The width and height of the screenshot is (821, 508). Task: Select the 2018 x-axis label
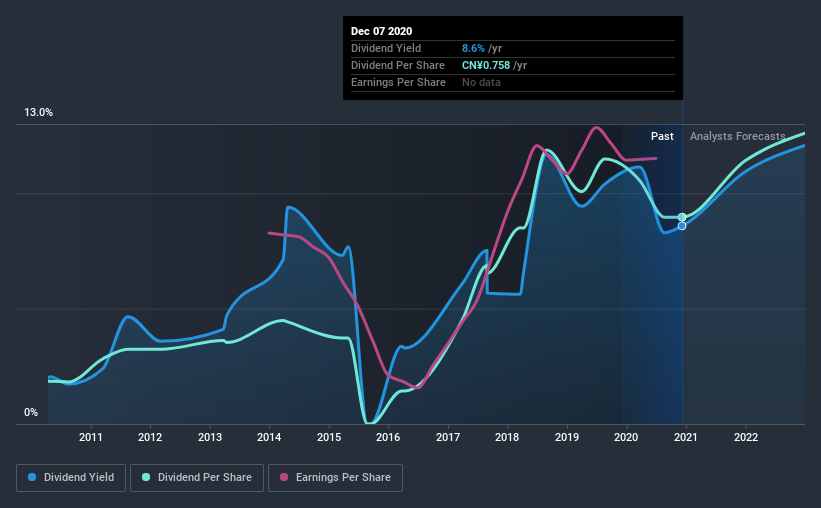coord(507,437)
